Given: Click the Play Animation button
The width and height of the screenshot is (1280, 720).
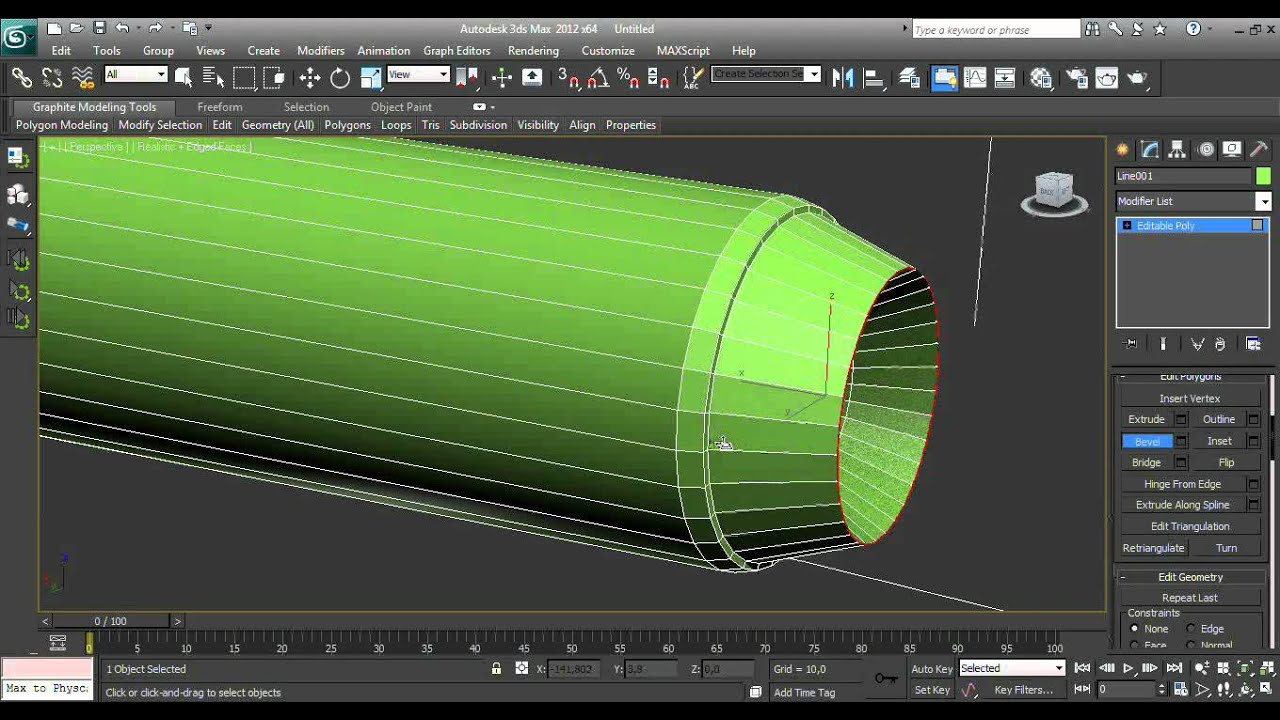Looking at the screenshot, I should [x=1128, y=668].
